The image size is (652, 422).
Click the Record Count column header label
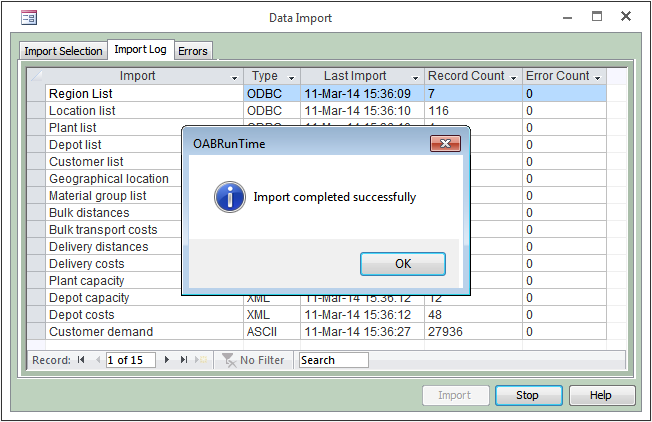[x=466, y=76]
